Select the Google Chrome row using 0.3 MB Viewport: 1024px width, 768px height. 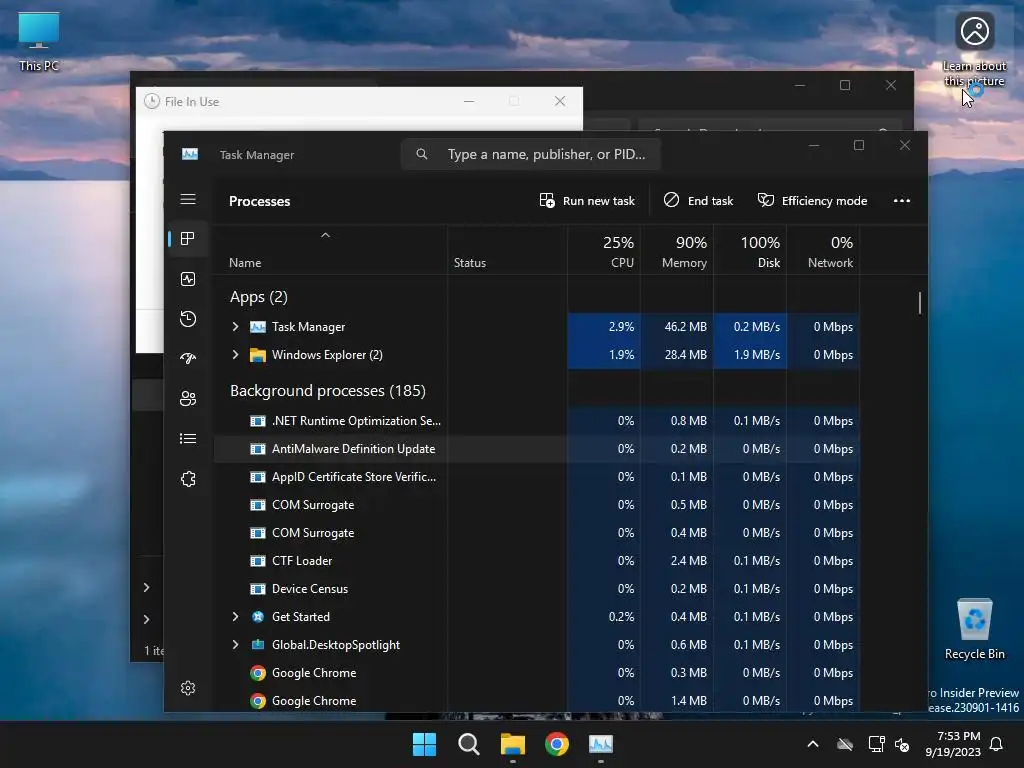[537, 673]
